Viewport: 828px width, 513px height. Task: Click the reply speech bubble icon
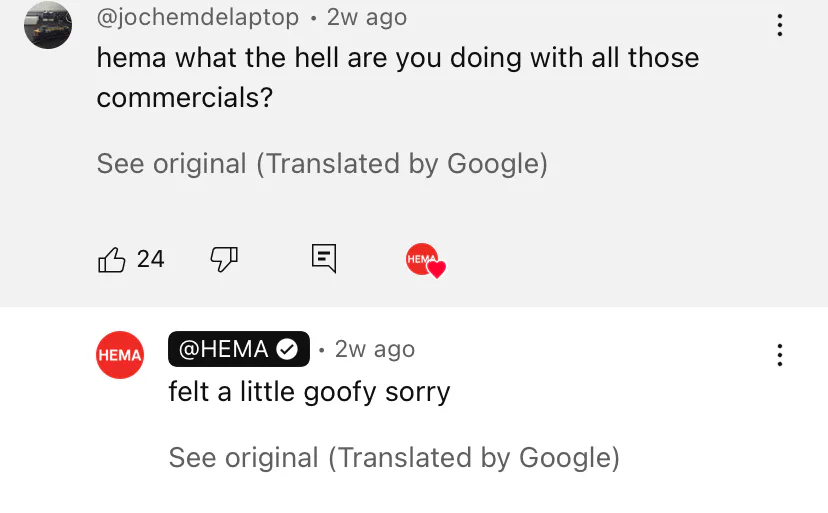click(x=324, y=258)
